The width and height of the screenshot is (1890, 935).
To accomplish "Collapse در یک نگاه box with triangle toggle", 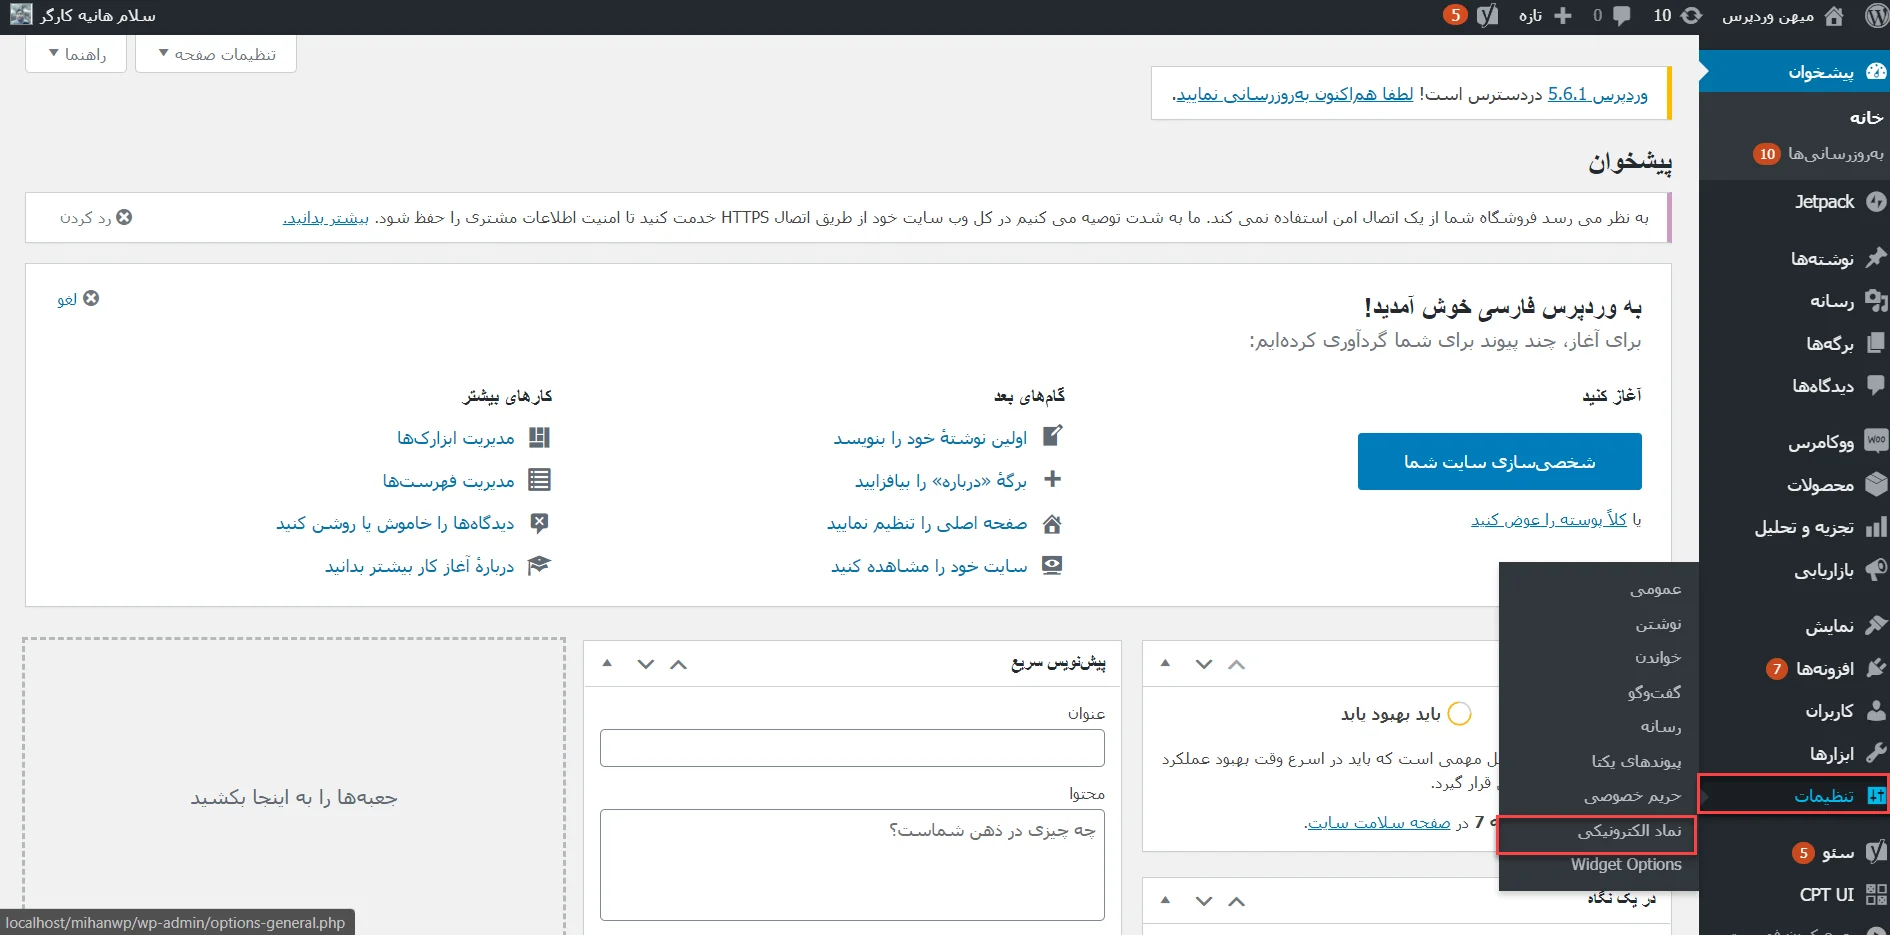I will coord(1165,900).
